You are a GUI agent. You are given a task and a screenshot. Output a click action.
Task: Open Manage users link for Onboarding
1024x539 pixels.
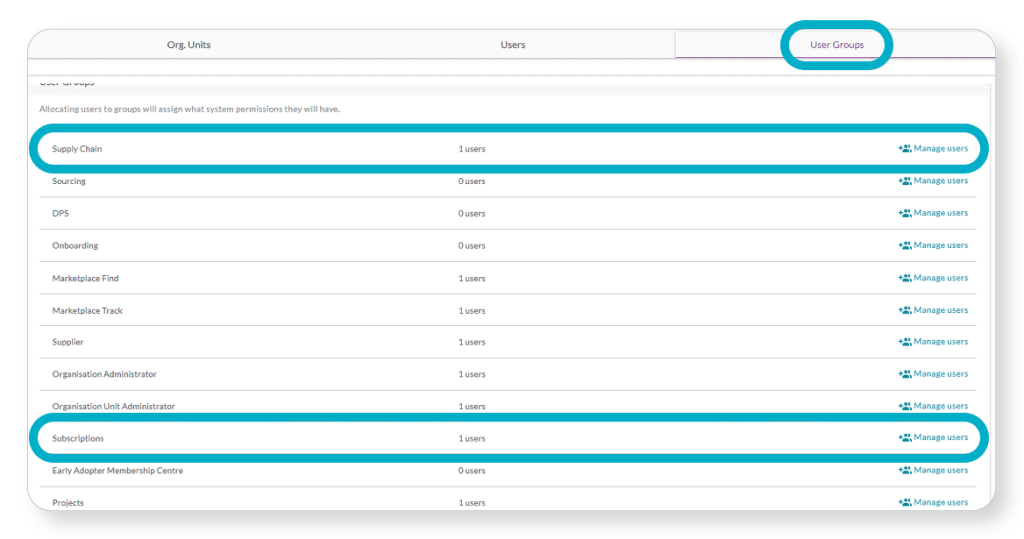point(940,245)
